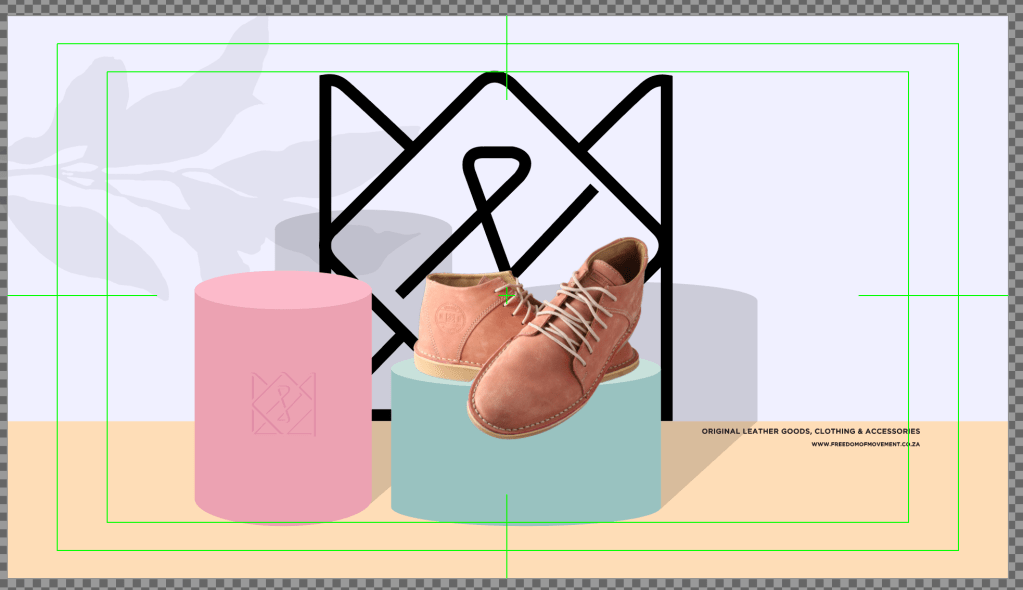The image size is (1023, 590).
Task: Select the leaf shadow in the top-left background
Action: coord(150,150)
